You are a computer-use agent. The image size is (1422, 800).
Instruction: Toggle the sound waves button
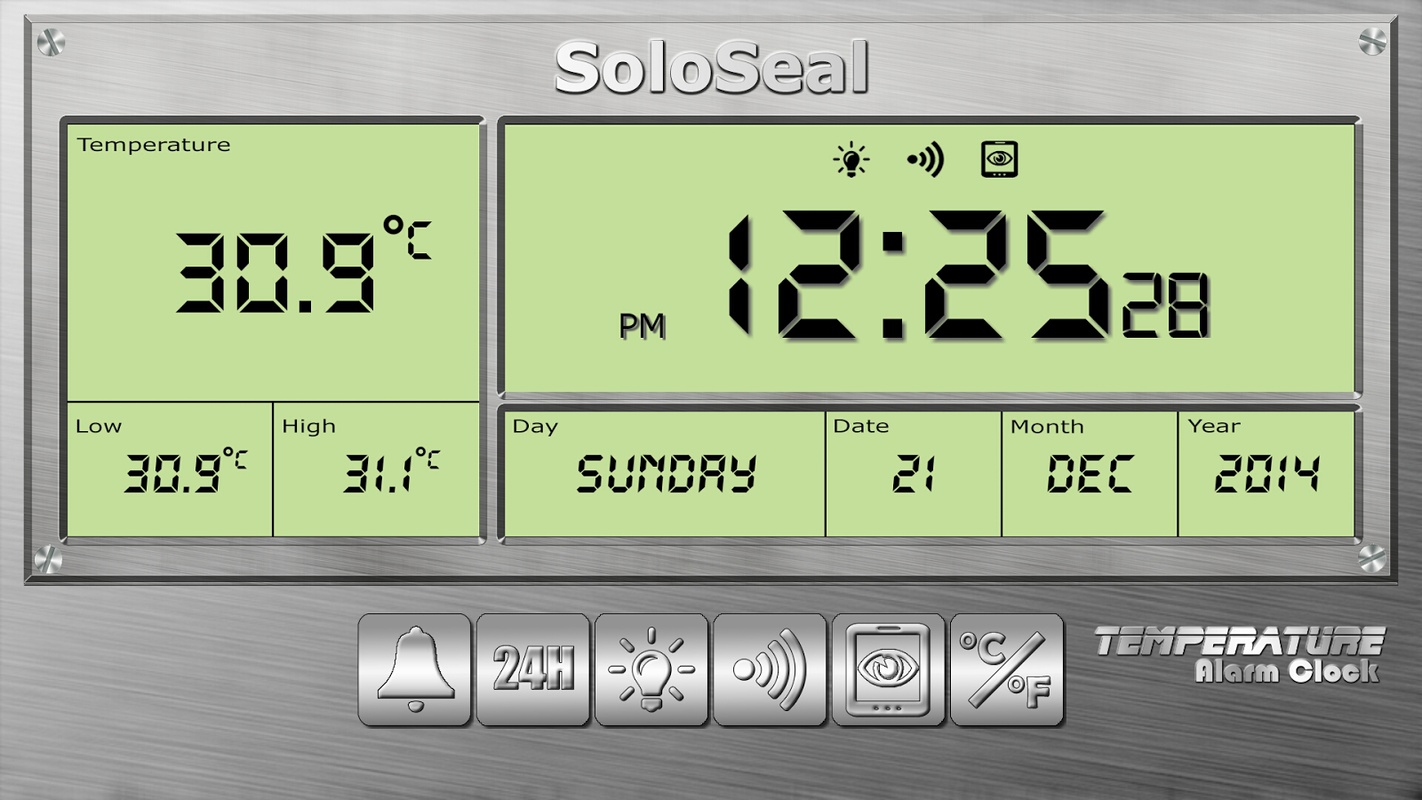(770, 669)
